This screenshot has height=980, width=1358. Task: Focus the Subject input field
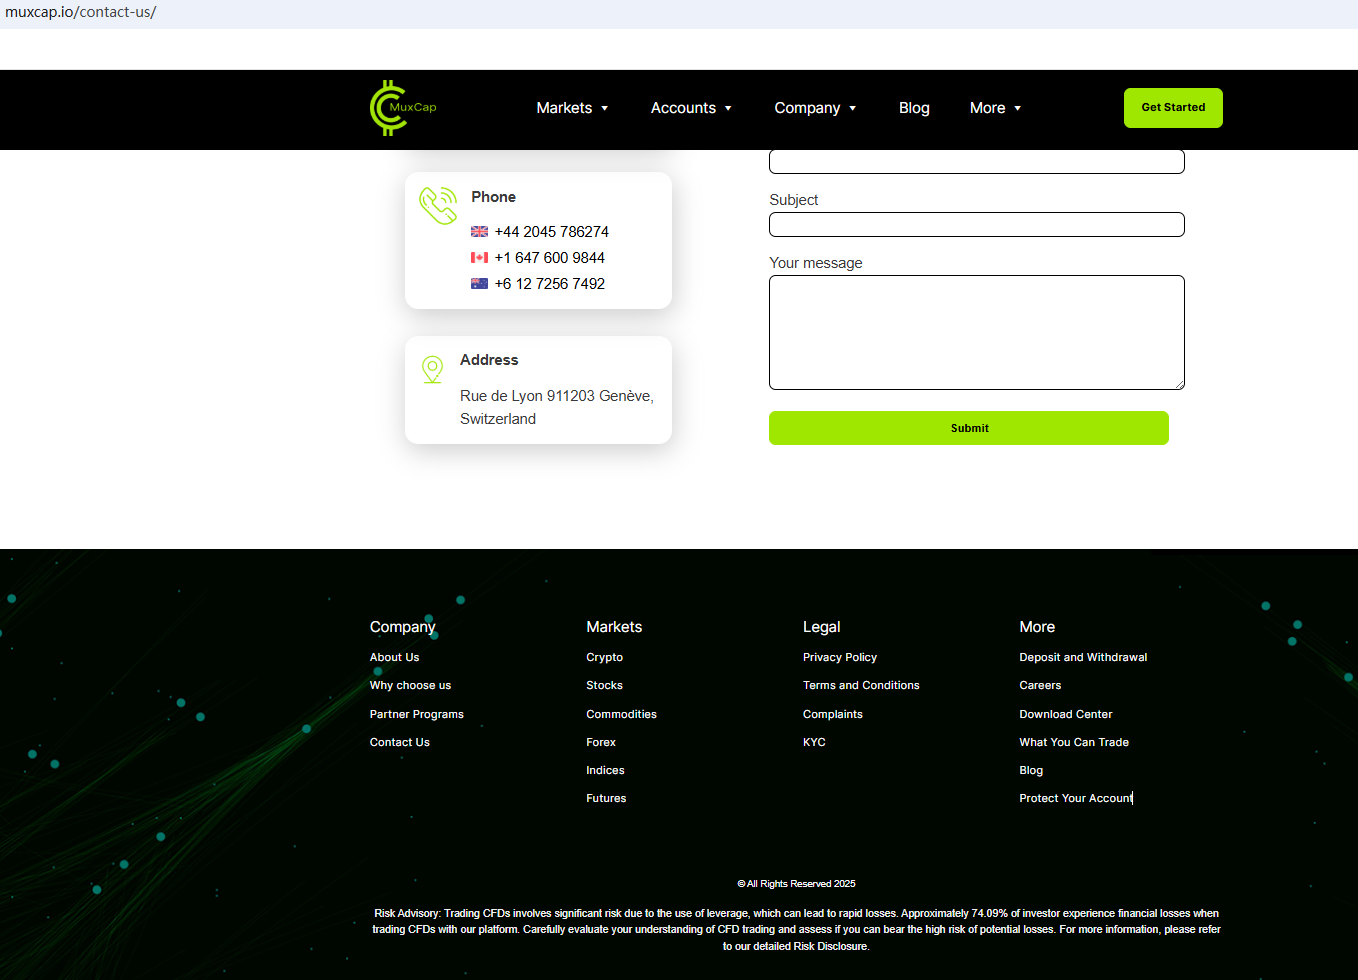pos(977,225)
